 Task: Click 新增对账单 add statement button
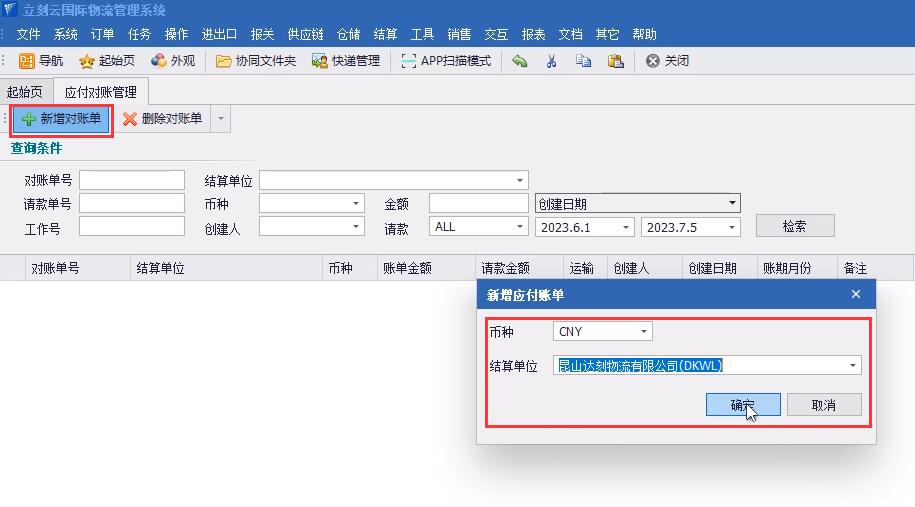pyautogui.click(x=61, y=119)
